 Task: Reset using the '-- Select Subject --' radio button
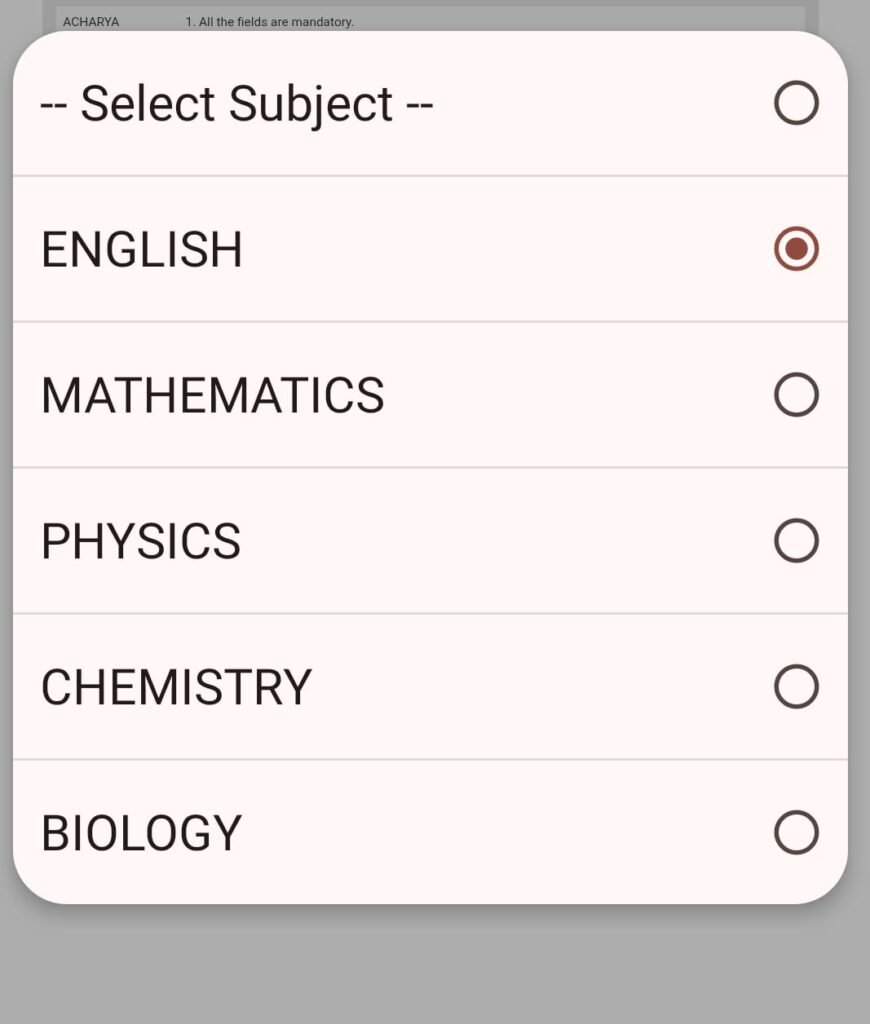point(796,103)
